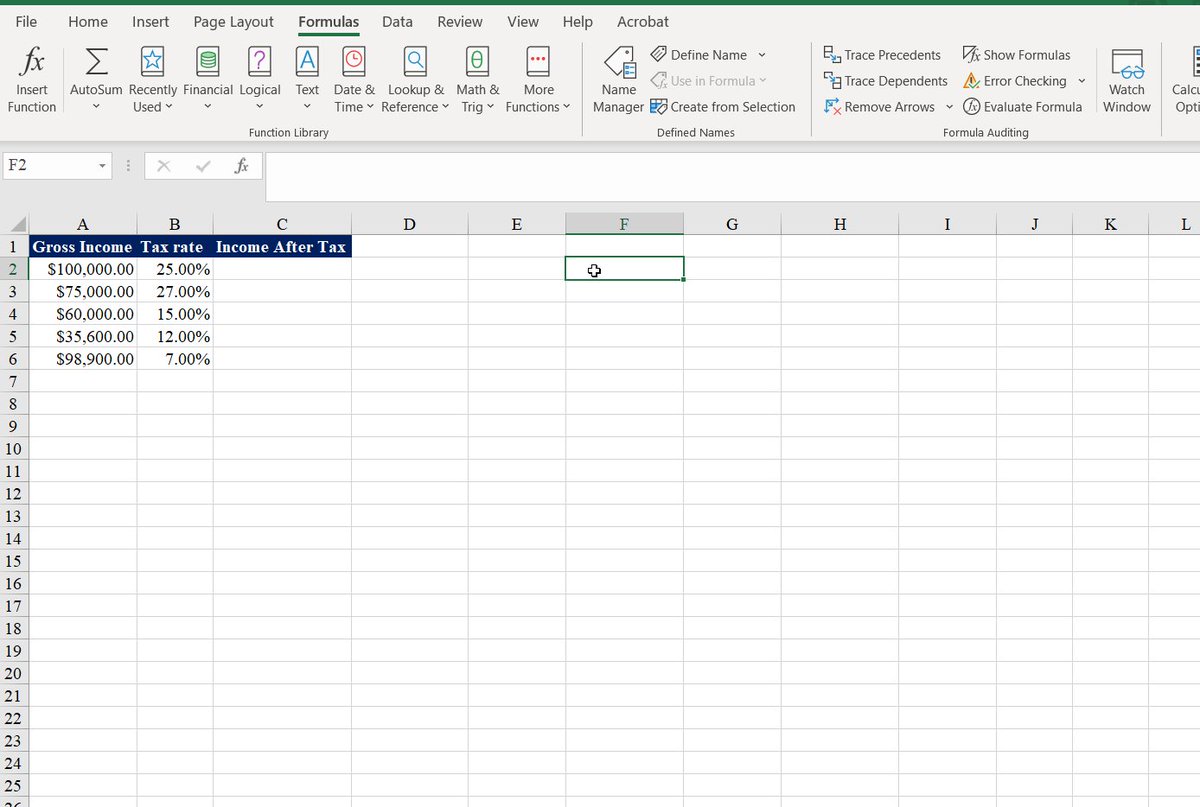Select column C header
The height and width of the screenshot is (807, 1200).
coord(282,224)
